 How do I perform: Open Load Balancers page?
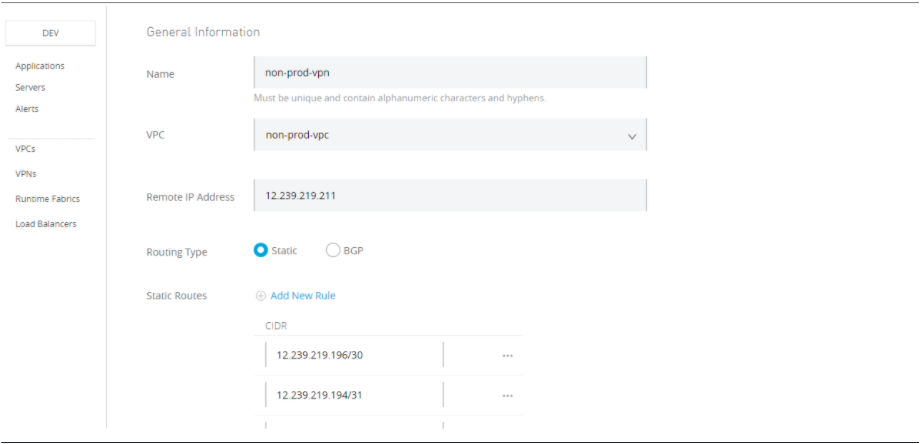[46, 223]
